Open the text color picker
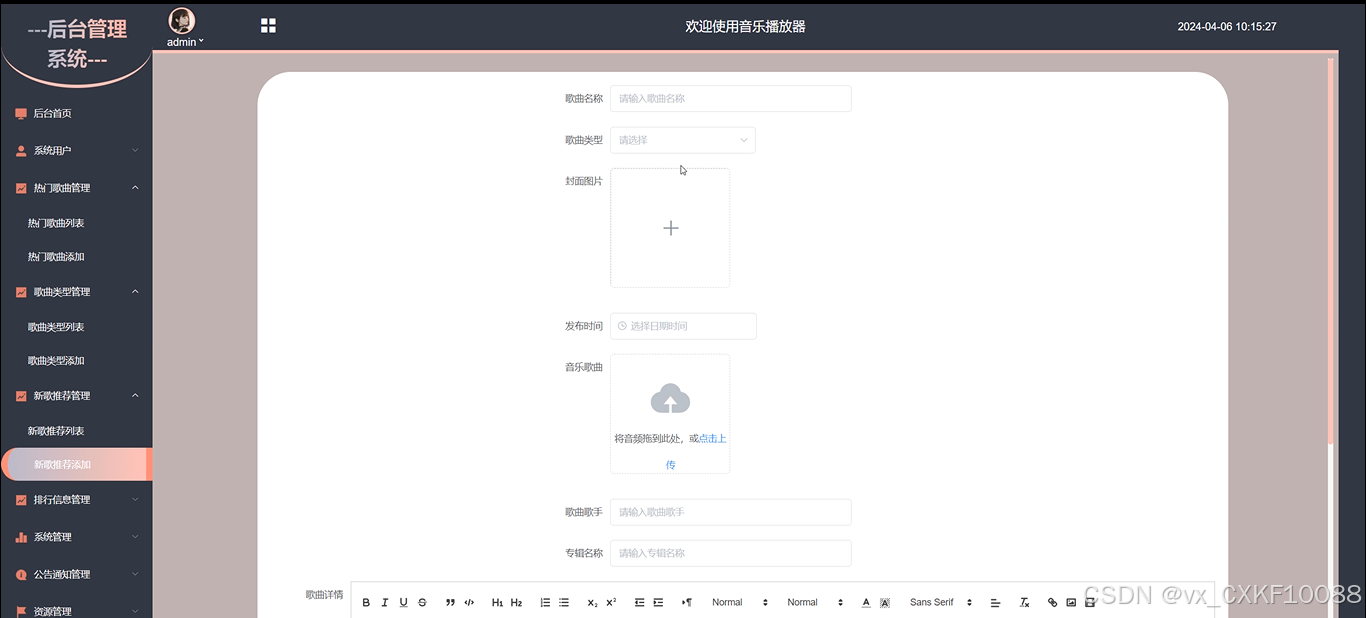The height and width of the screenshot is (618, 1366). (x=866, y=602)
